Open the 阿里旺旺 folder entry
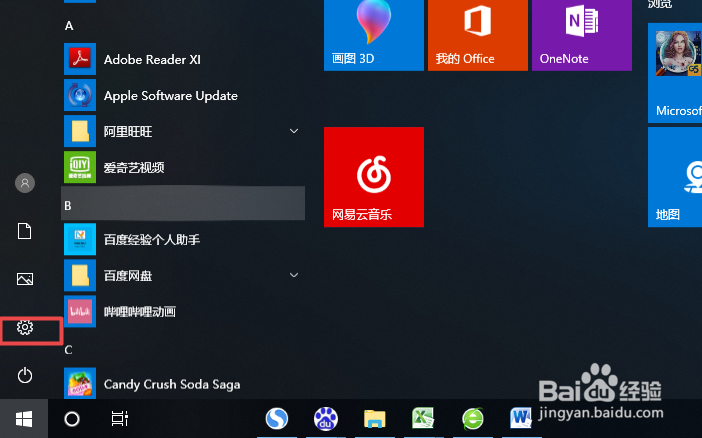This screenshot has height=438, width=702. [x=183, y=131]
